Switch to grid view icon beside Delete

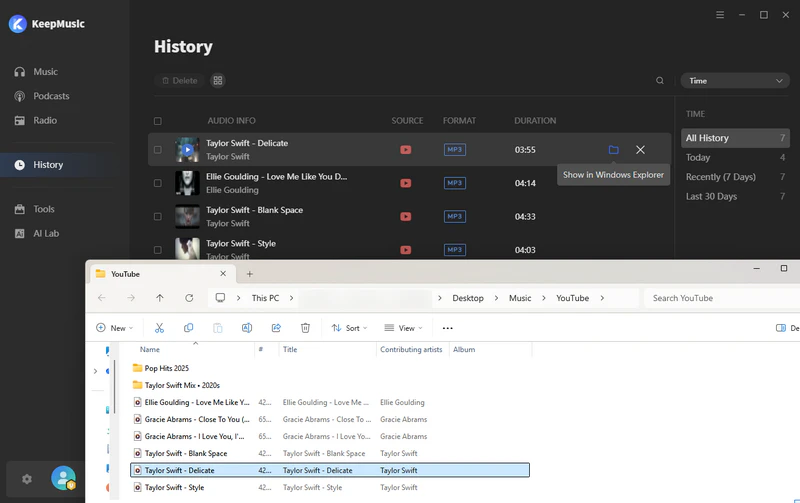coord(218,81)
